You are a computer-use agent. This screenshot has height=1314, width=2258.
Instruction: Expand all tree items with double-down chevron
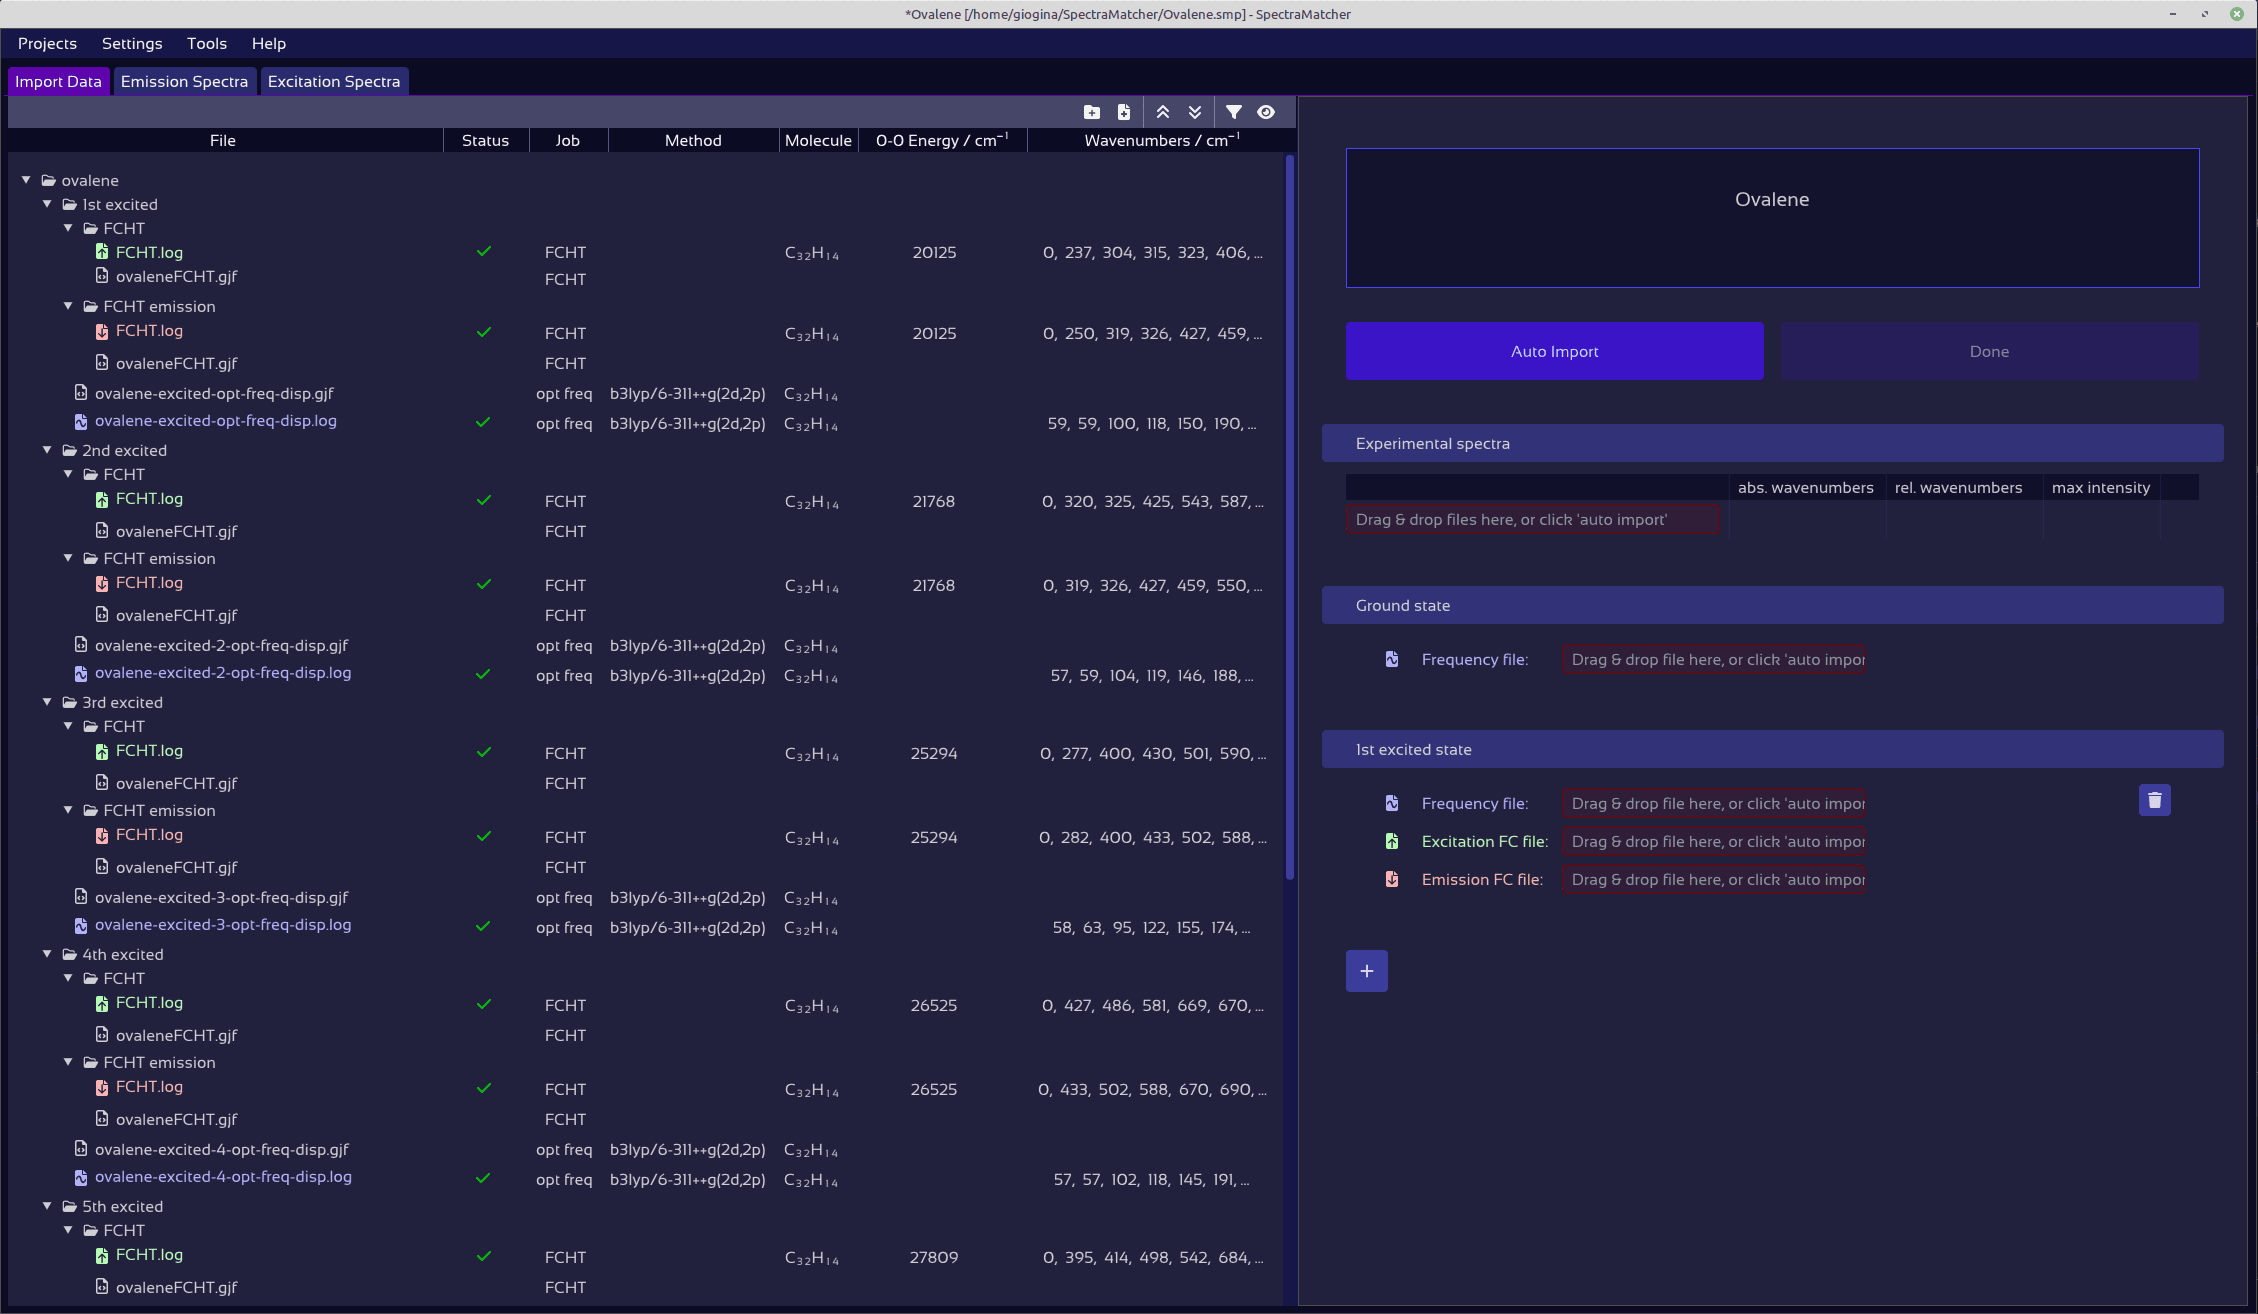pyautogui.click(x=1195, y=112)
